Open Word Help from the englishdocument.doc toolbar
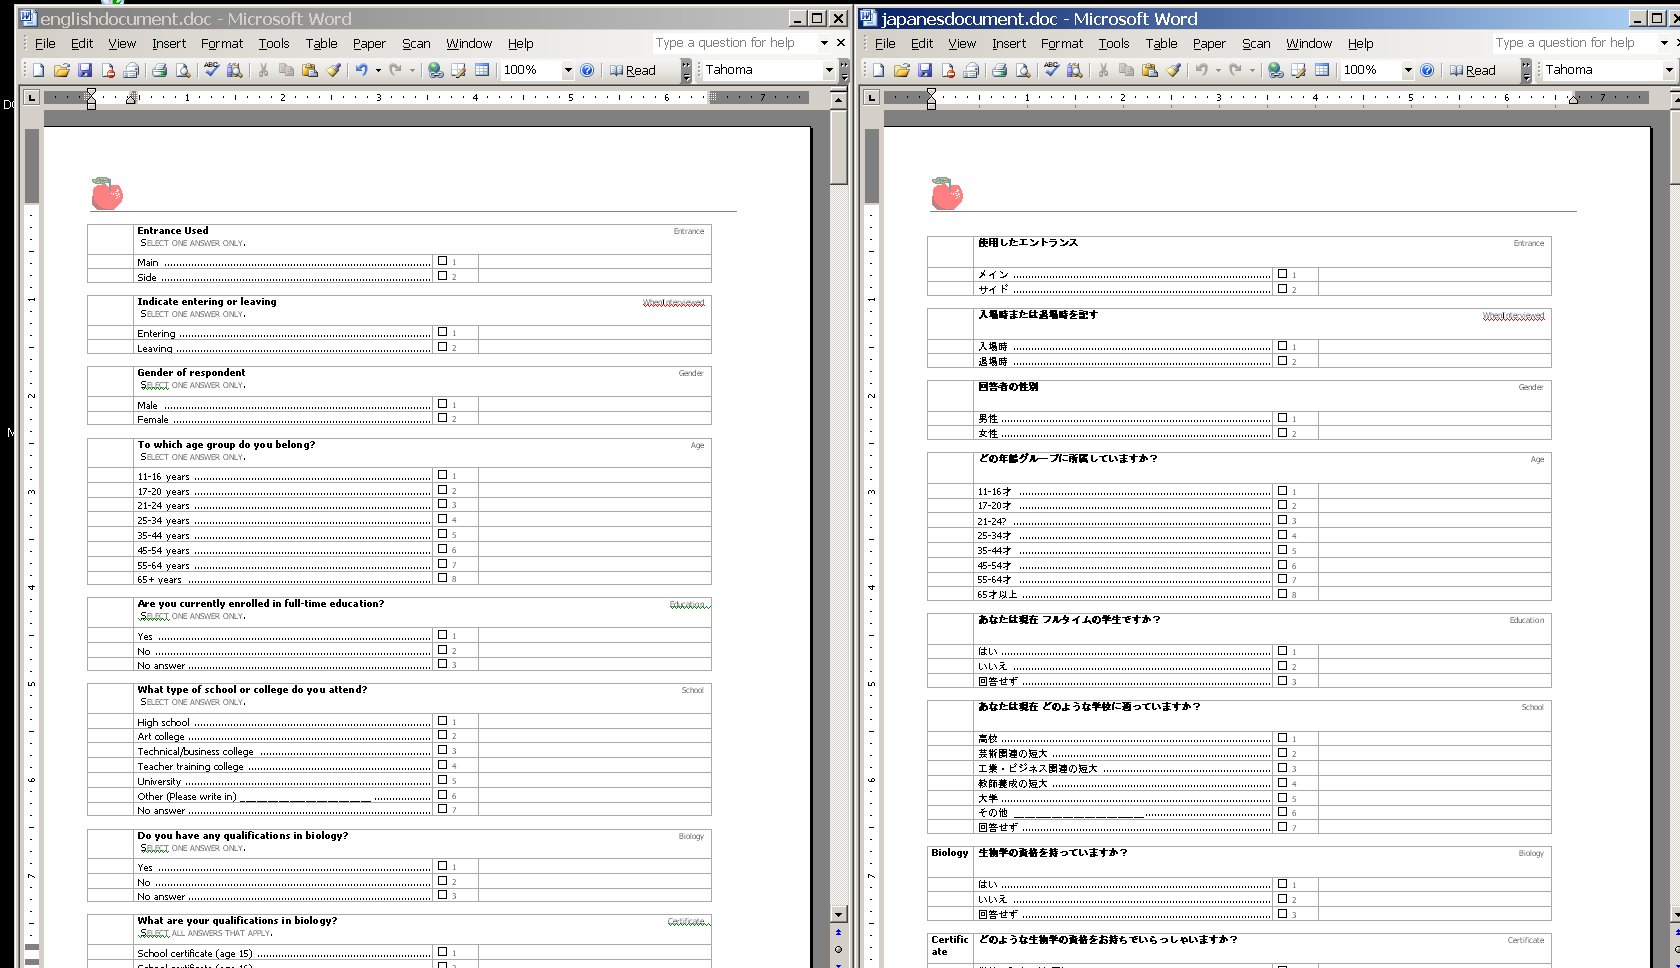Viewport: 1680px width, 968px height. (587, 70)
